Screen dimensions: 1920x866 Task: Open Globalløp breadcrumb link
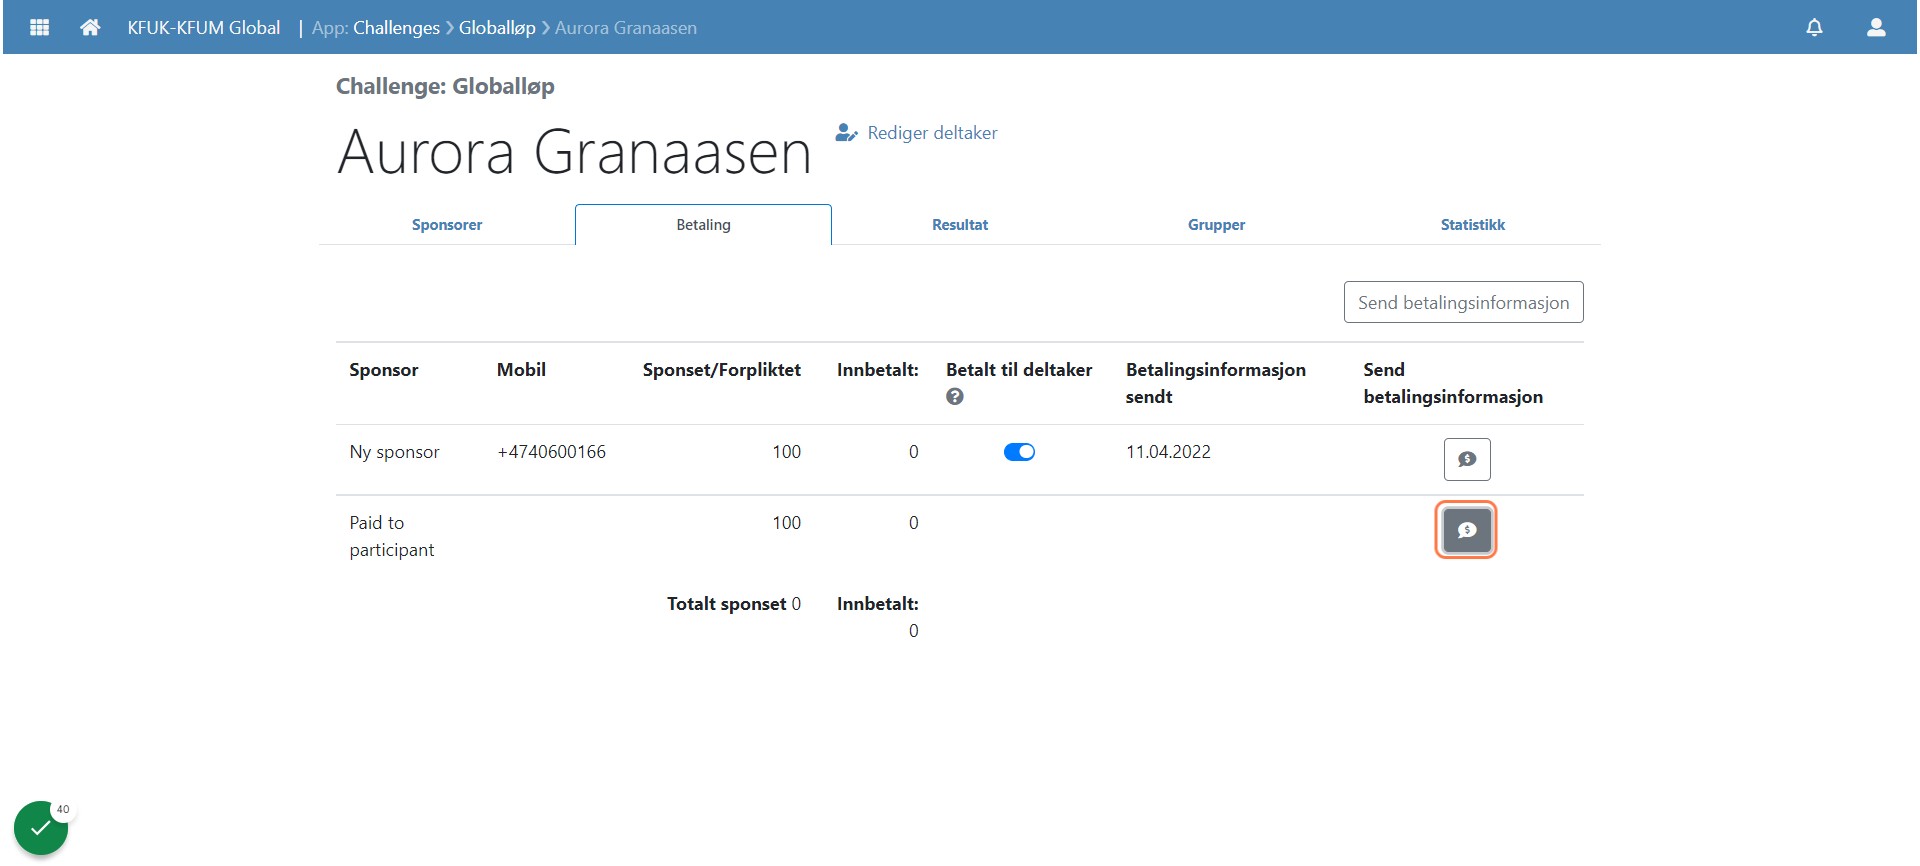[x=497, y=28]
